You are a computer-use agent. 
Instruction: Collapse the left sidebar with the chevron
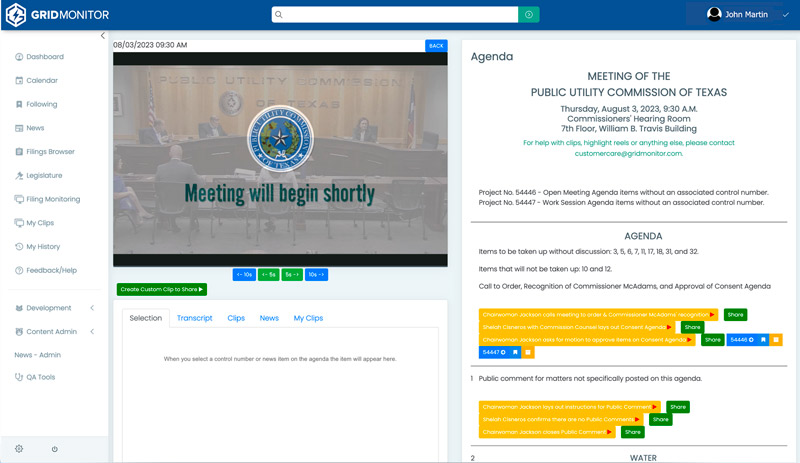click(103, 36)
